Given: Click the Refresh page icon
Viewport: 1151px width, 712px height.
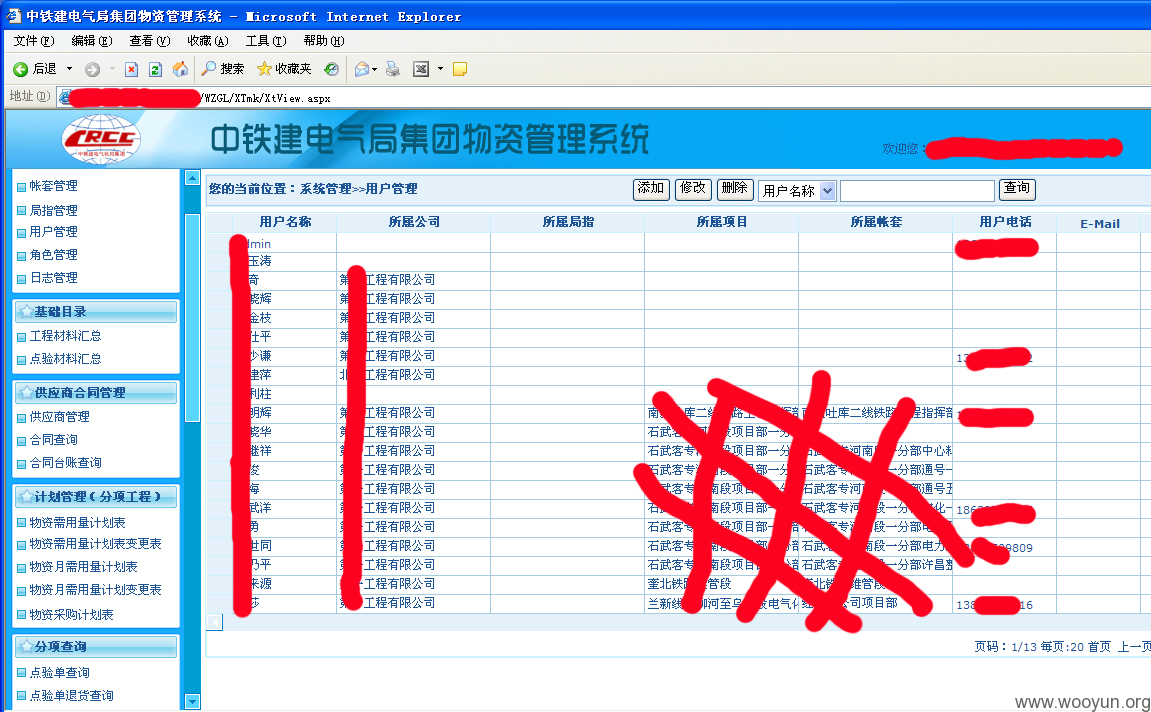Looking at the screenshot, I should [x=155, y=70].
